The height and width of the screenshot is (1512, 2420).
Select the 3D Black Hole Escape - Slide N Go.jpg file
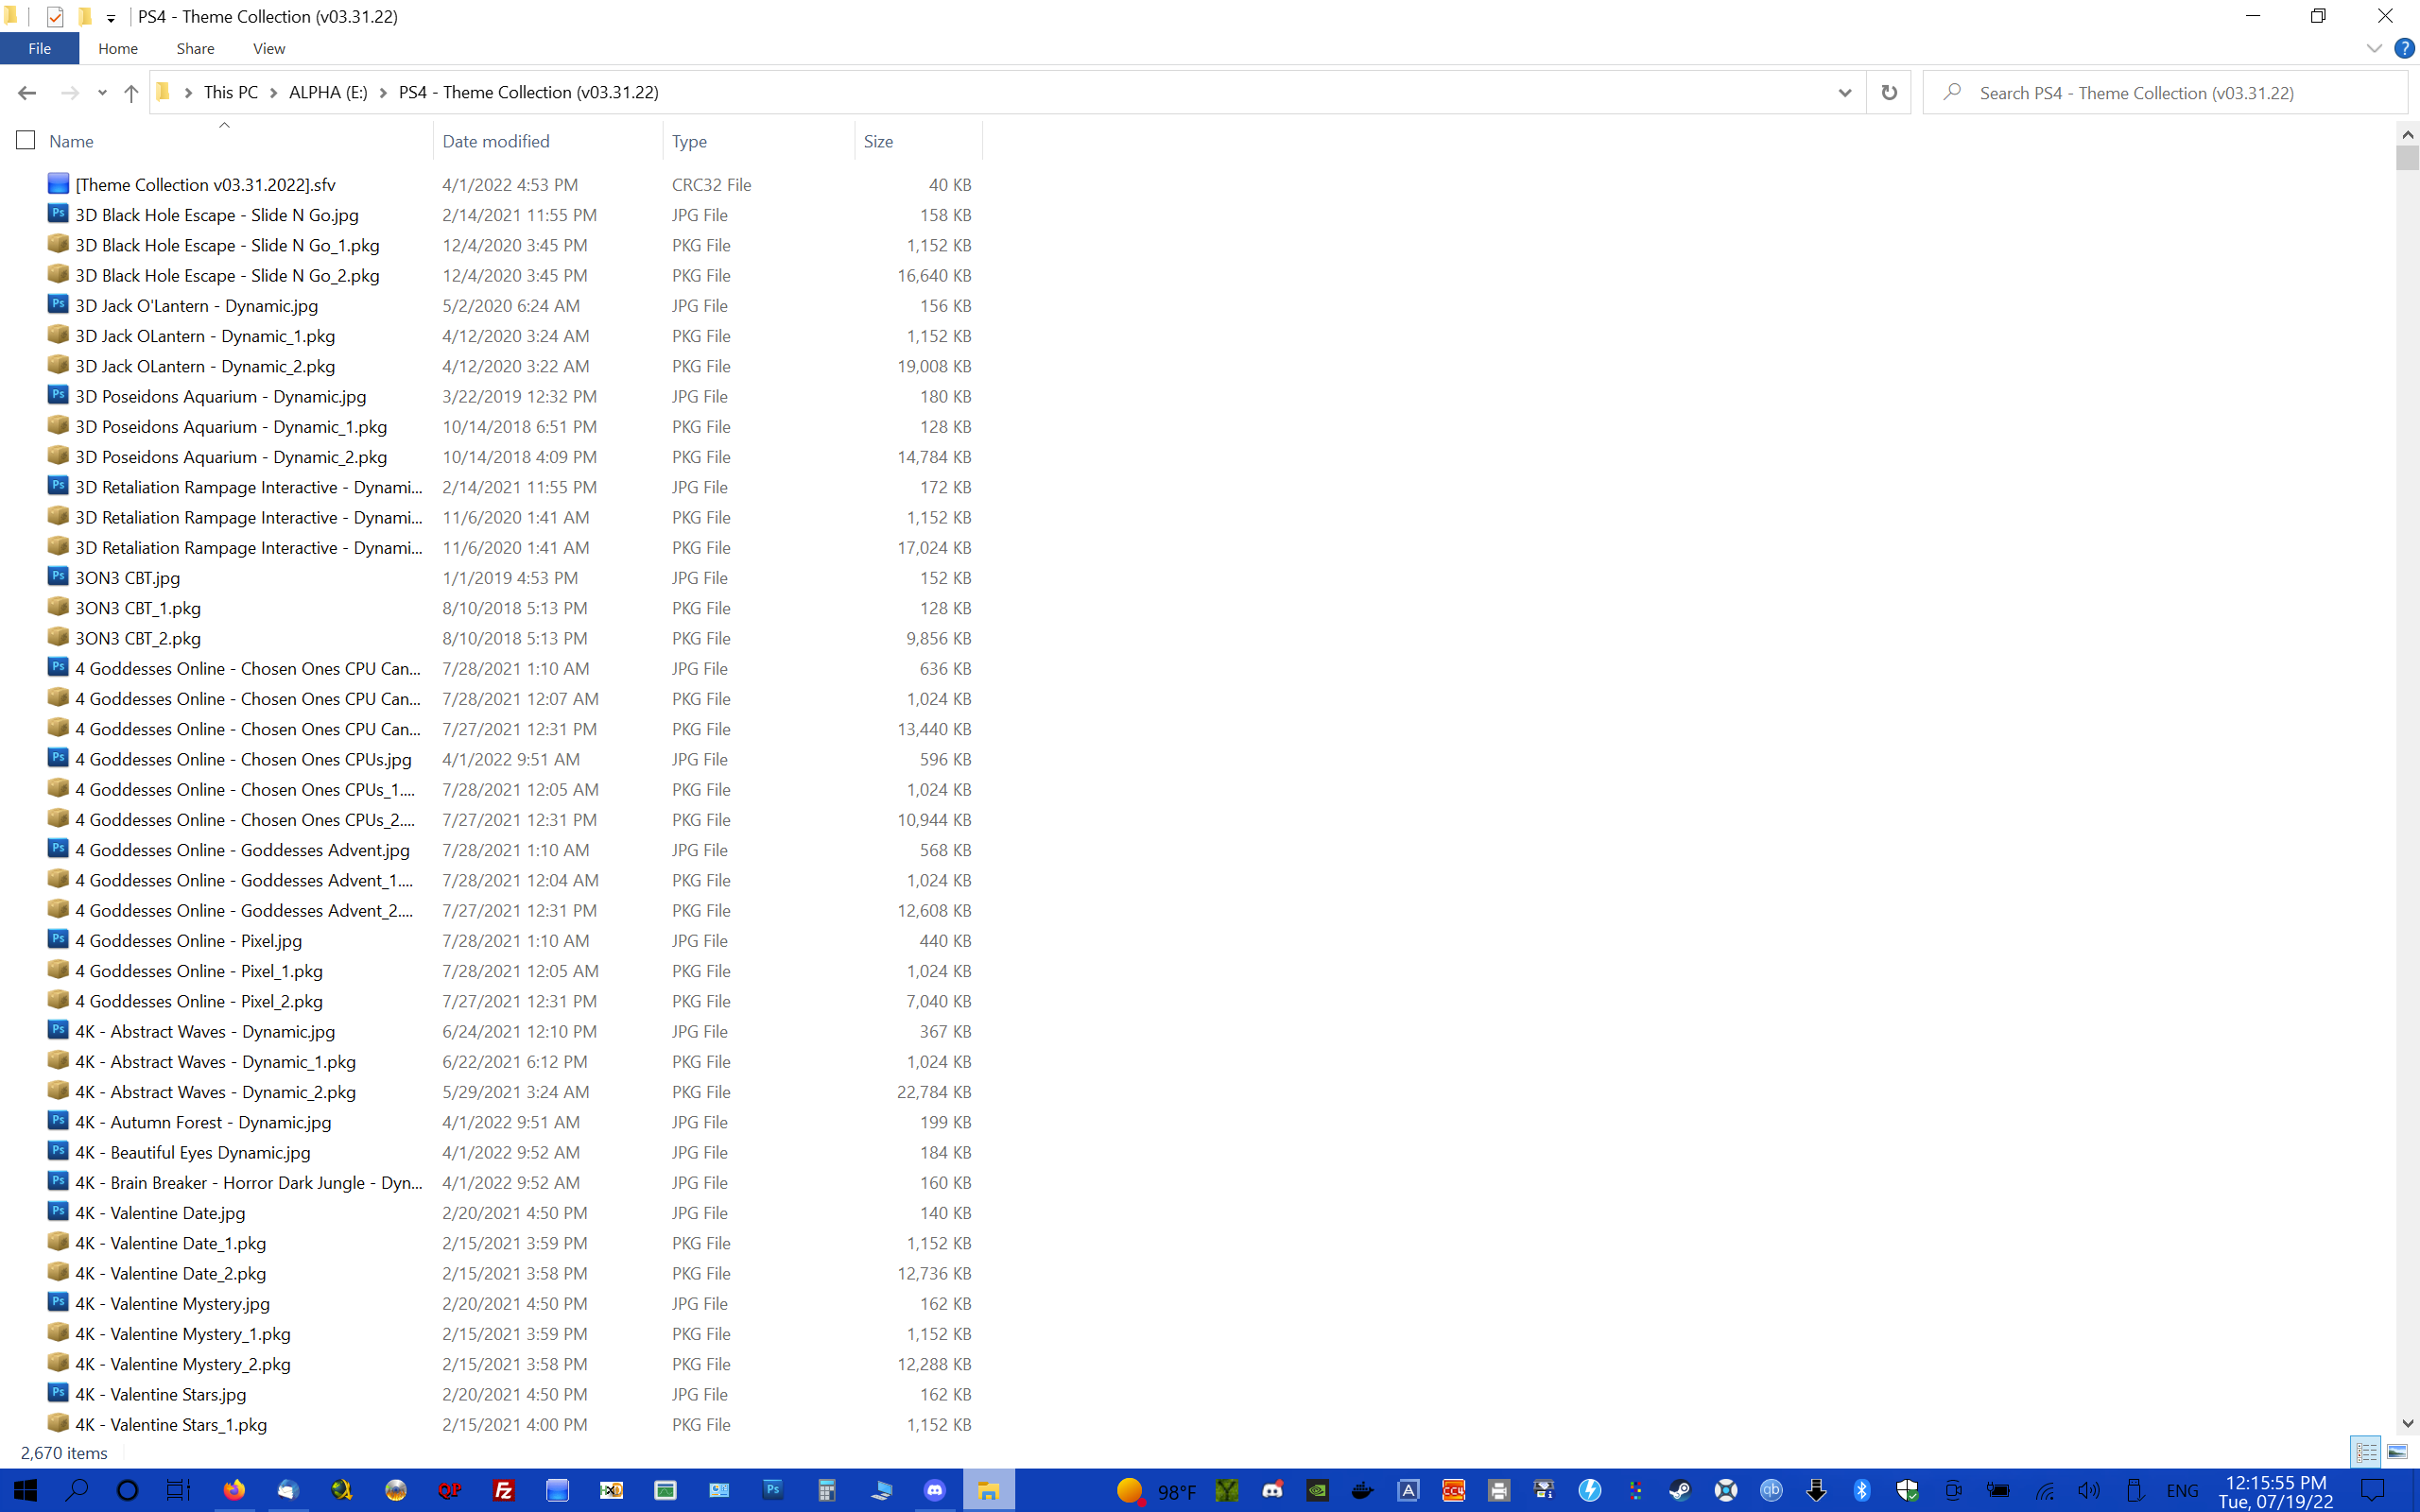[x=217, y=215]
